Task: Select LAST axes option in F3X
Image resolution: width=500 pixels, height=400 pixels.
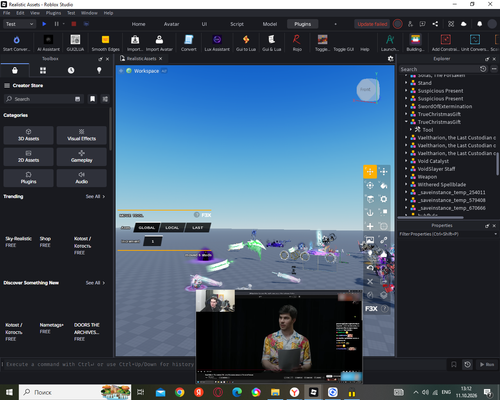Action: [197, 228]
